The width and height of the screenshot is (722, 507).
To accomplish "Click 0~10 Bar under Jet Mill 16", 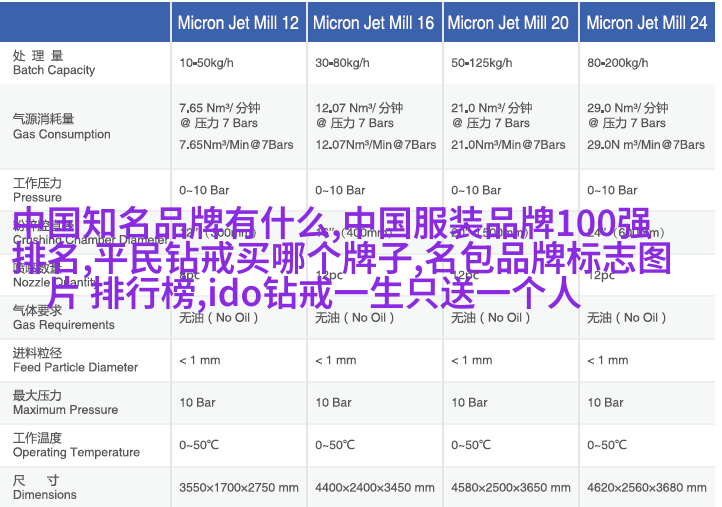I will [x=340, y=190].
